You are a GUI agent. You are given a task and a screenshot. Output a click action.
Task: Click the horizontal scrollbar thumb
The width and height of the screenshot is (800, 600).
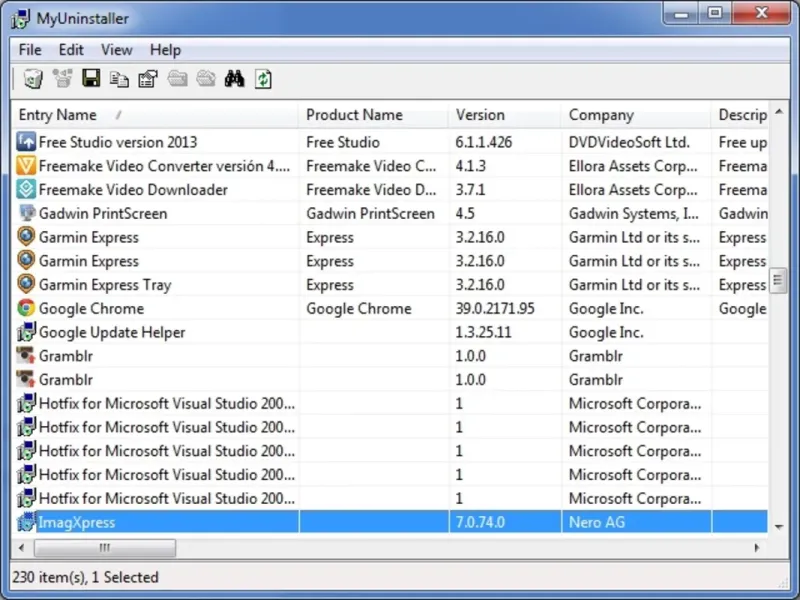[x=104, y=548]
